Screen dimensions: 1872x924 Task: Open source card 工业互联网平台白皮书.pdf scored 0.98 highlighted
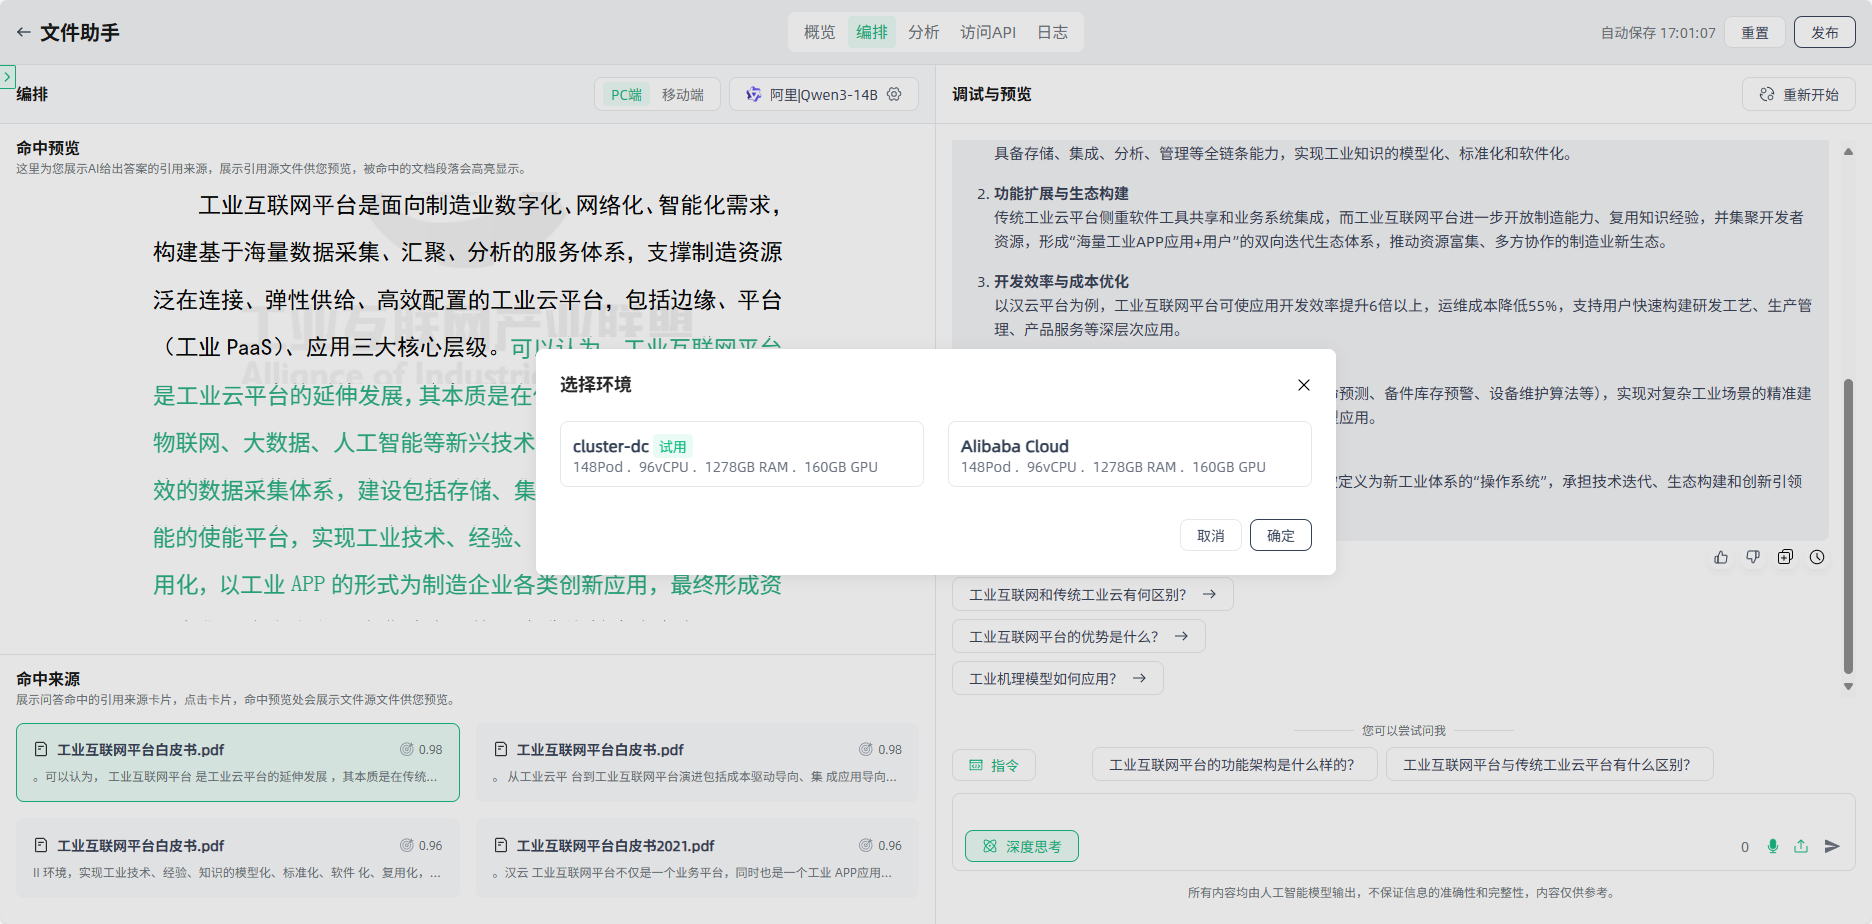click(238, 762)
